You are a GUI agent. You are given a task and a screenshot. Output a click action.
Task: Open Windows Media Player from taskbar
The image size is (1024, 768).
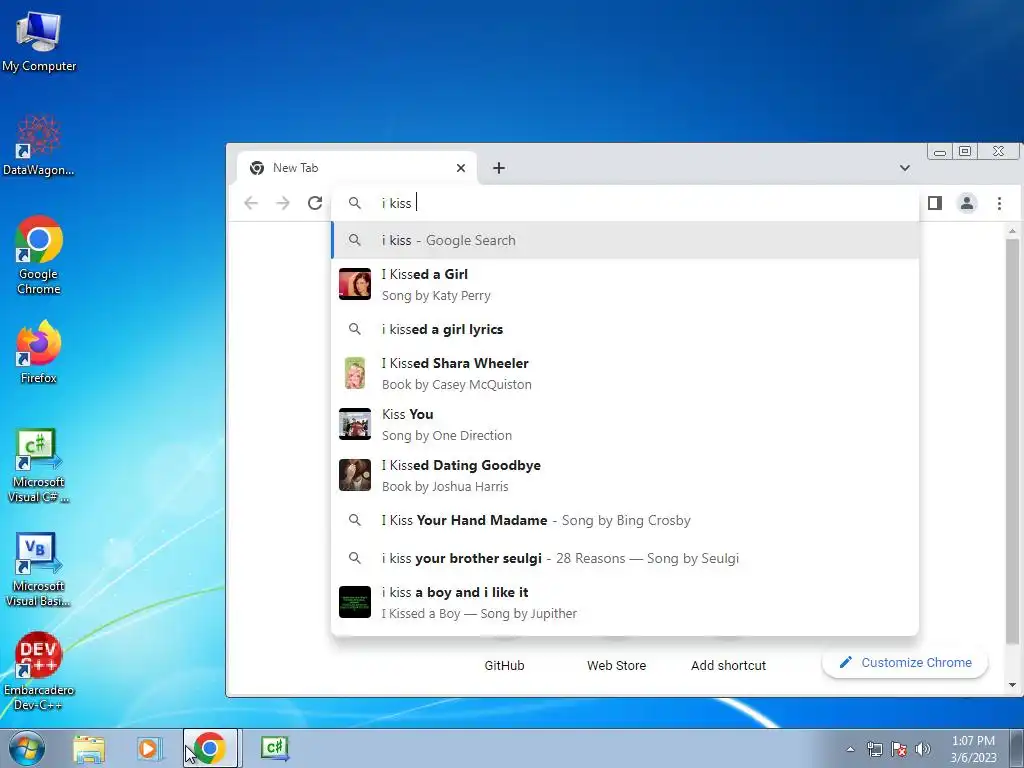(149, 749)
